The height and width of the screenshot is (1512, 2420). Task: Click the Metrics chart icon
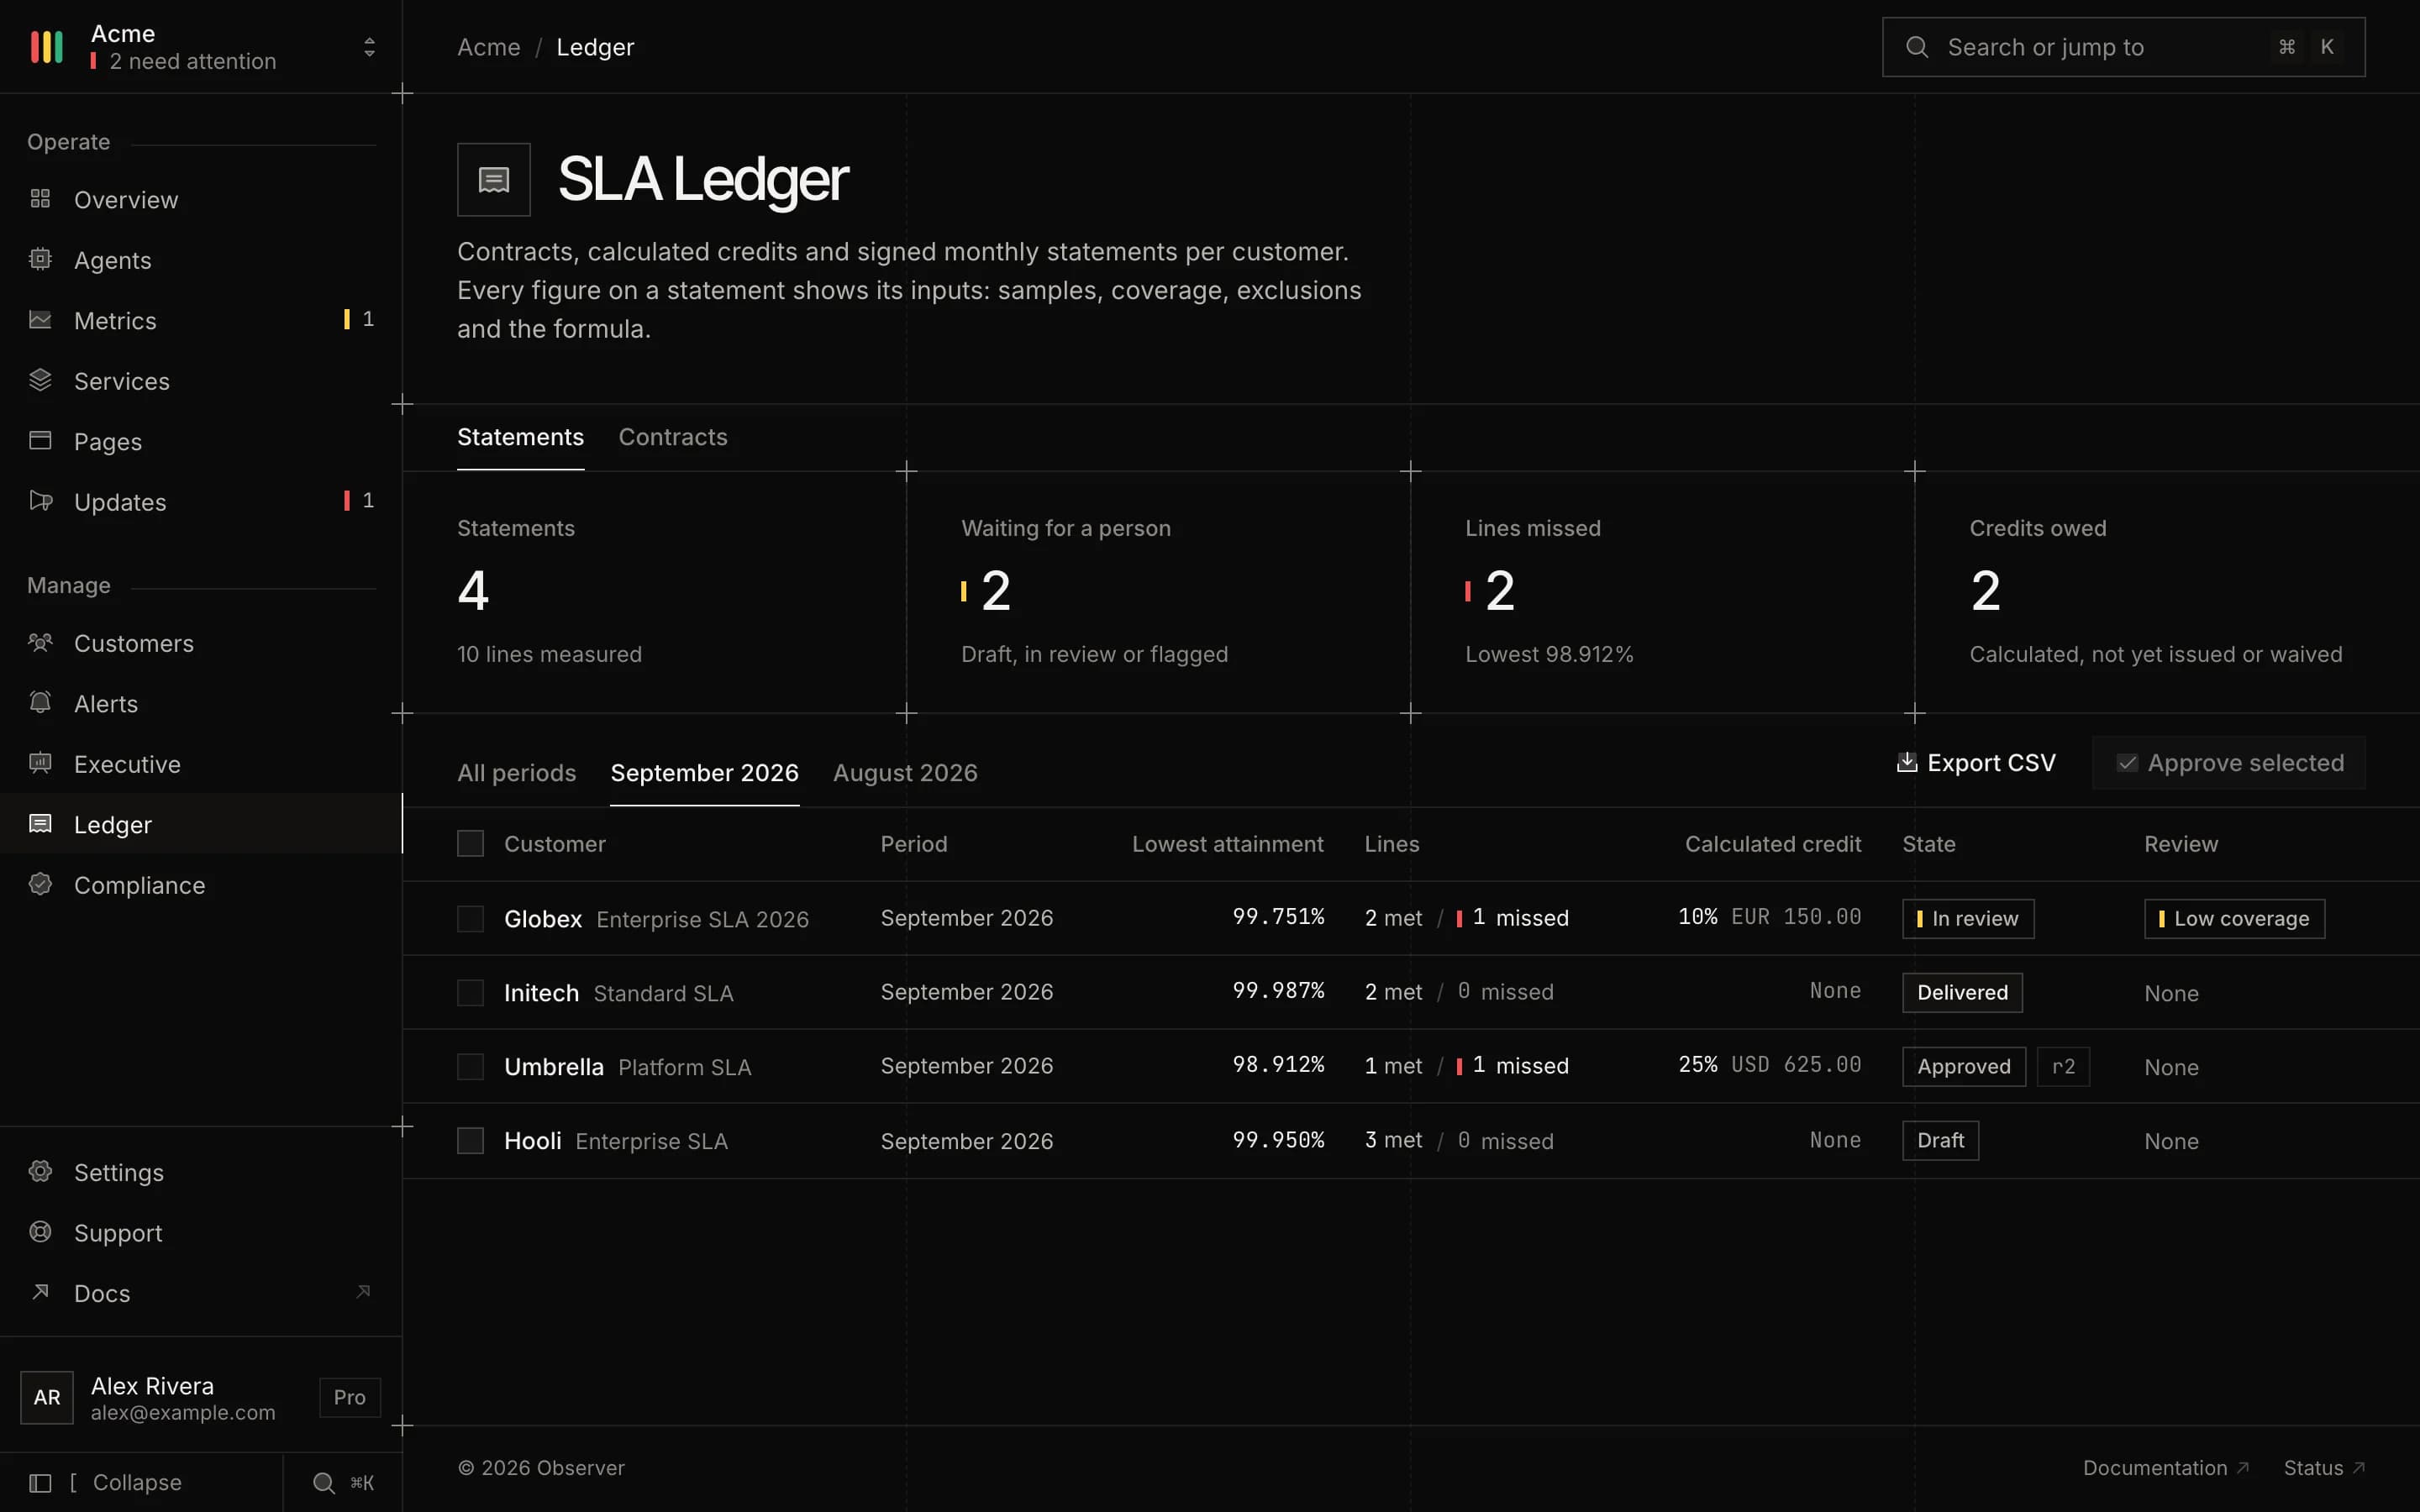coord(40,320)
